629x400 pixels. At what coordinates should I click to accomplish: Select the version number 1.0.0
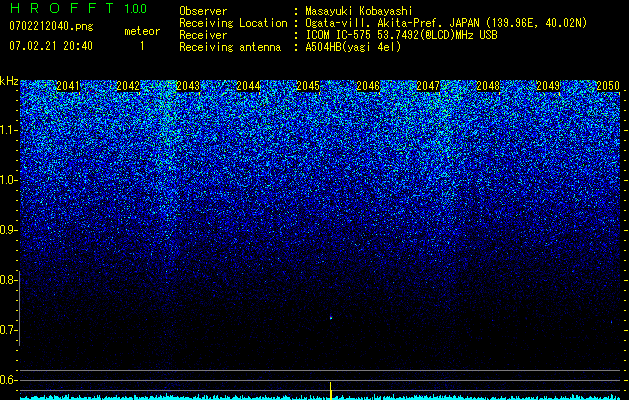135,9
